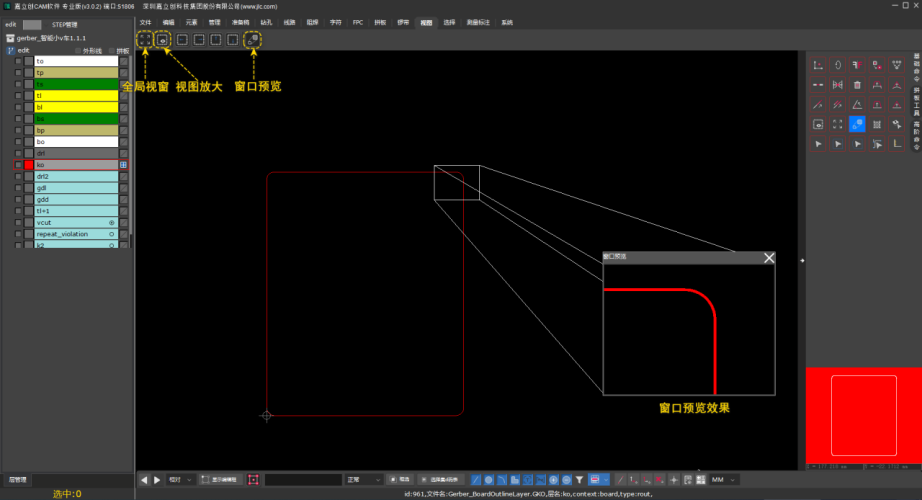The image size is (922, 500).
Task: Toggle the checkbox beside layer 'ko'
Action: 18,165
